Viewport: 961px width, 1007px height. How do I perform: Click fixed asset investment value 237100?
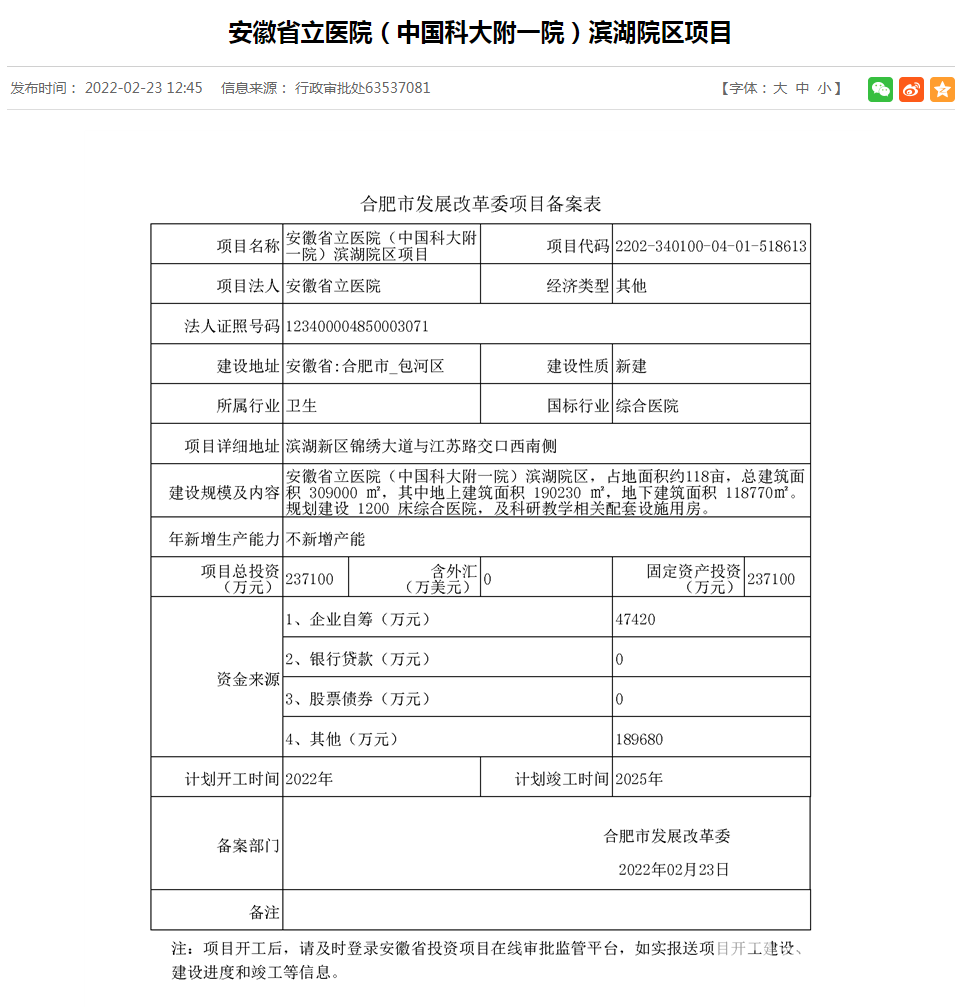771,579
